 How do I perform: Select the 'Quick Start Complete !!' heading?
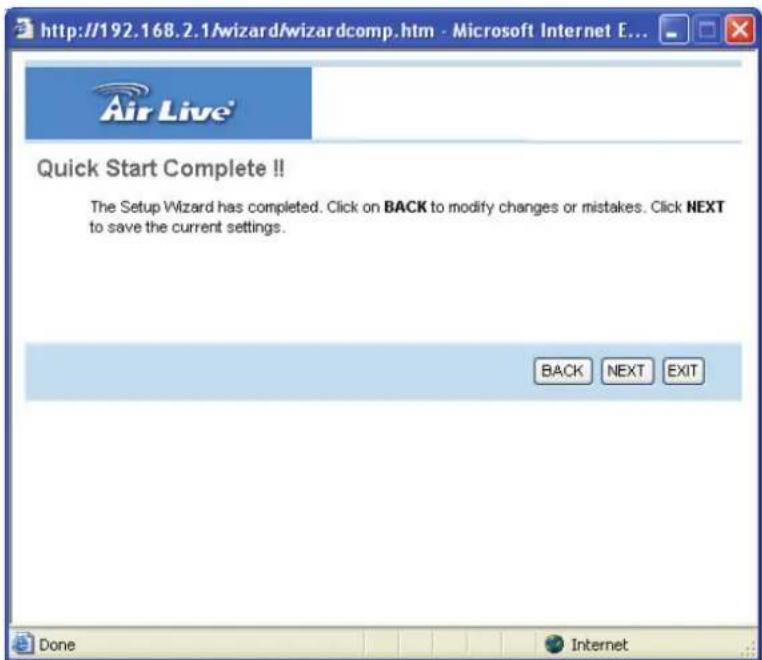(160, 169)
